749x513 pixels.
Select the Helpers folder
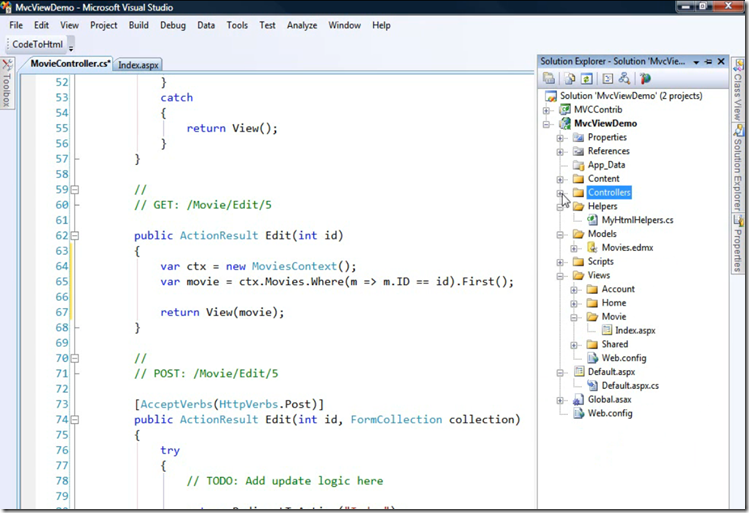(x=602, y=206)
